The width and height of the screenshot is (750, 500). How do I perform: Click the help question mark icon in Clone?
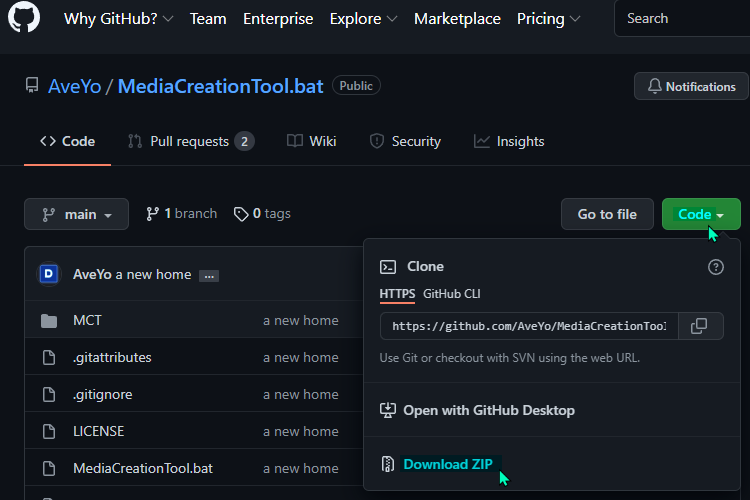tap(716, 267)
